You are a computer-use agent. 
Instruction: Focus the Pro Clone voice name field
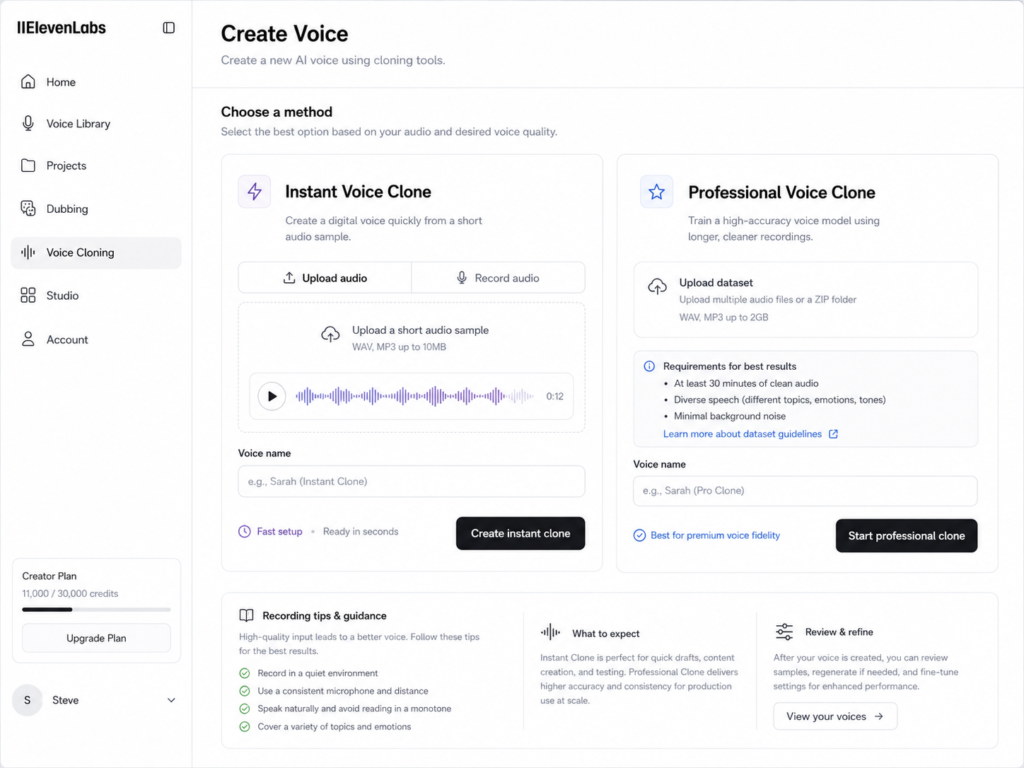pos(805,490)
